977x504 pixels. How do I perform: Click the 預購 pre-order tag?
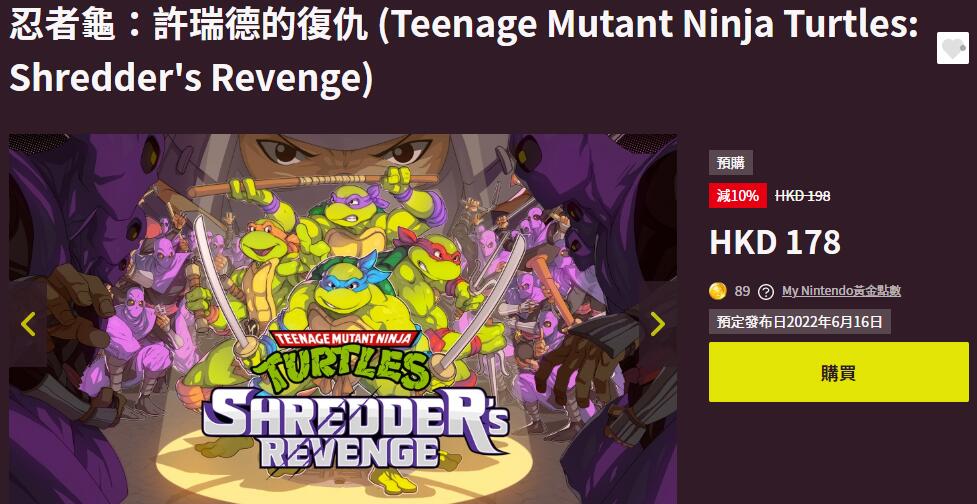coord(731,163)
